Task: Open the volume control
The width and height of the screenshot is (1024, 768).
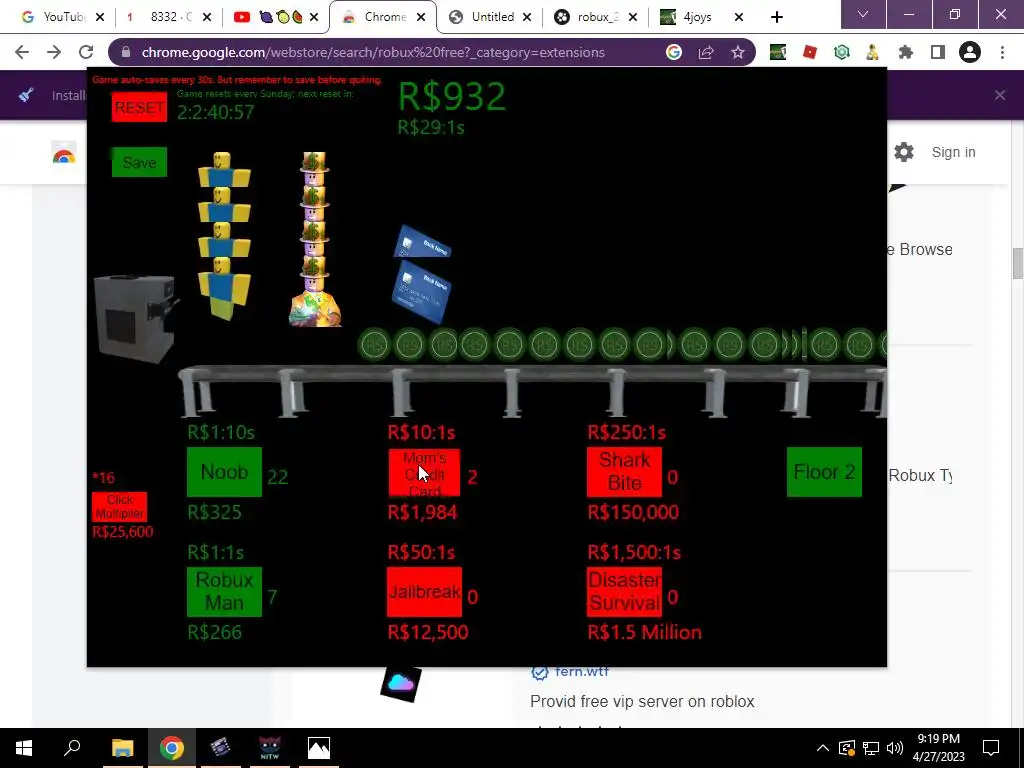Action: tap(895, 748)
